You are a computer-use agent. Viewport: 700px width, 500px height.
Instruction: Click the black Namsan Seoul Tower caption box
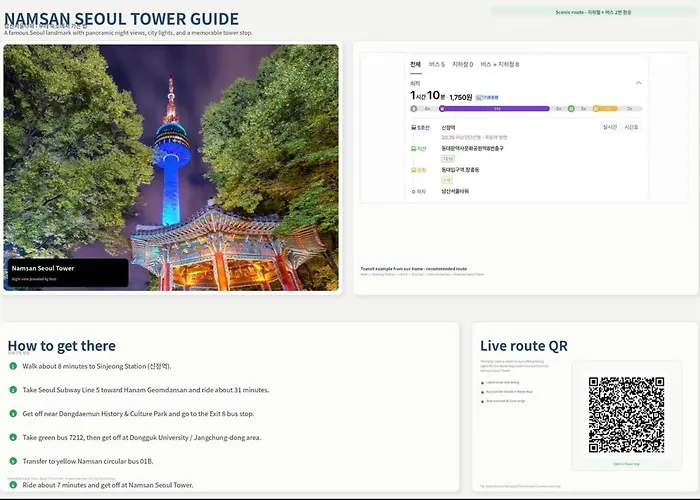click(68, 272)
